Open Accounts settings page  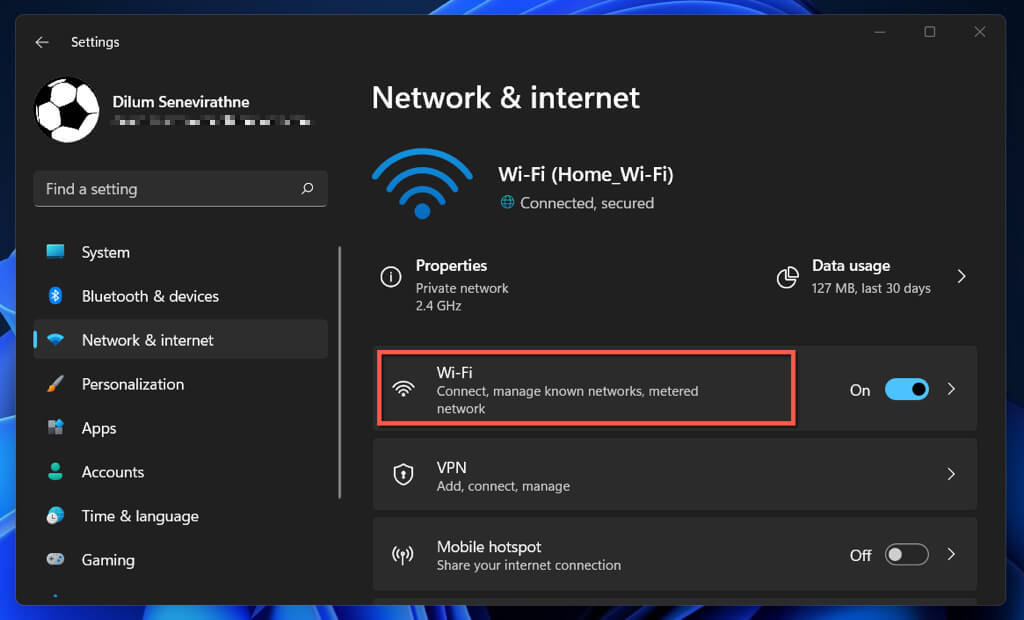point(180,472)
